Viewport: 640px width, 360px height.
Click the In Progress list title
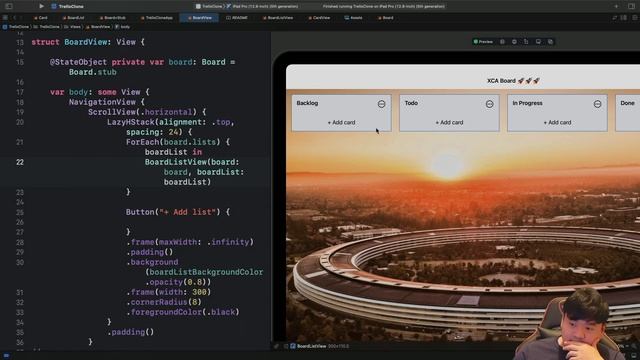[x=527, y=103]
